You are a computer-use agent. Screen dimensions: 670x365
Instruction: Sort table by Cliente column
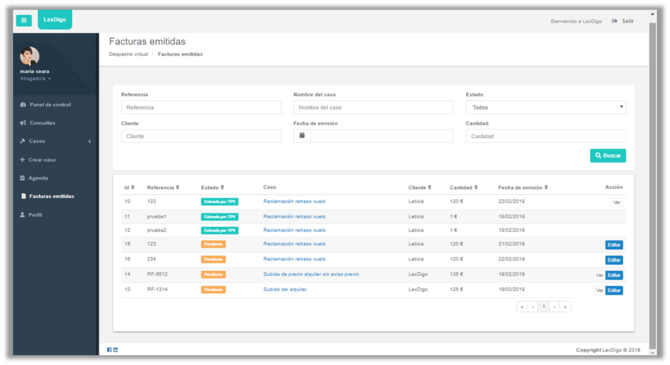tap(420, 188)
